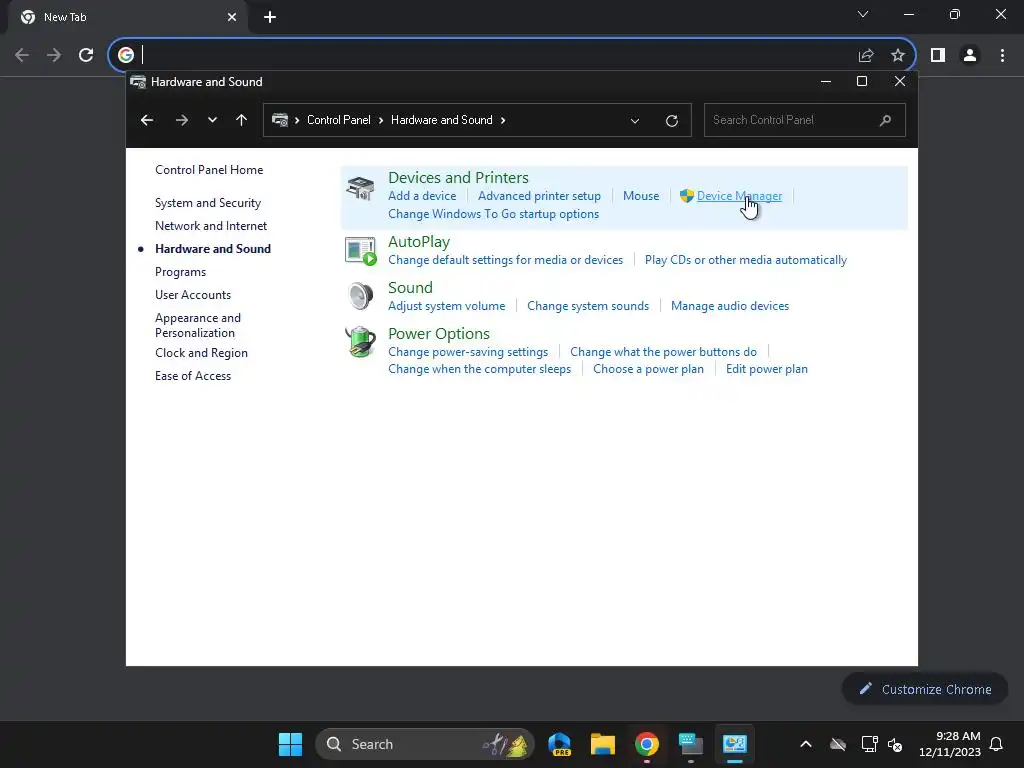Viewport: 1024px width, 768px height.
Task: Open Device Manager link
Action: 739,196
